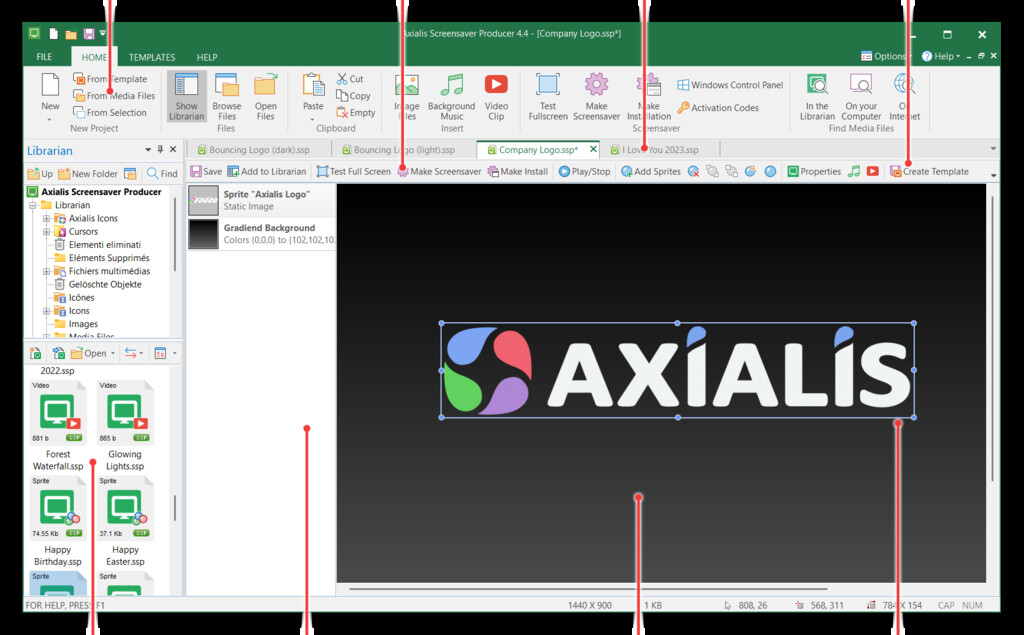The height and width of the screenshot is (635, 1024).
Task: Pin the Librarian panel with pushpin icon
Action: [160, 150]
